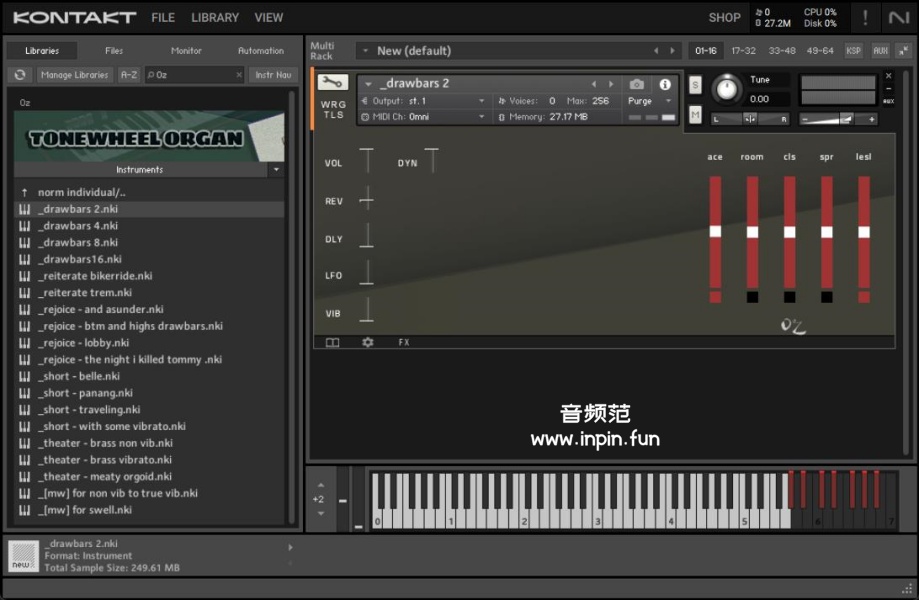This screenshot has height=600, width=919.
Task: Click the exclamation warning icon in the header
Action: pyautogui.click(x=865, y=18)
